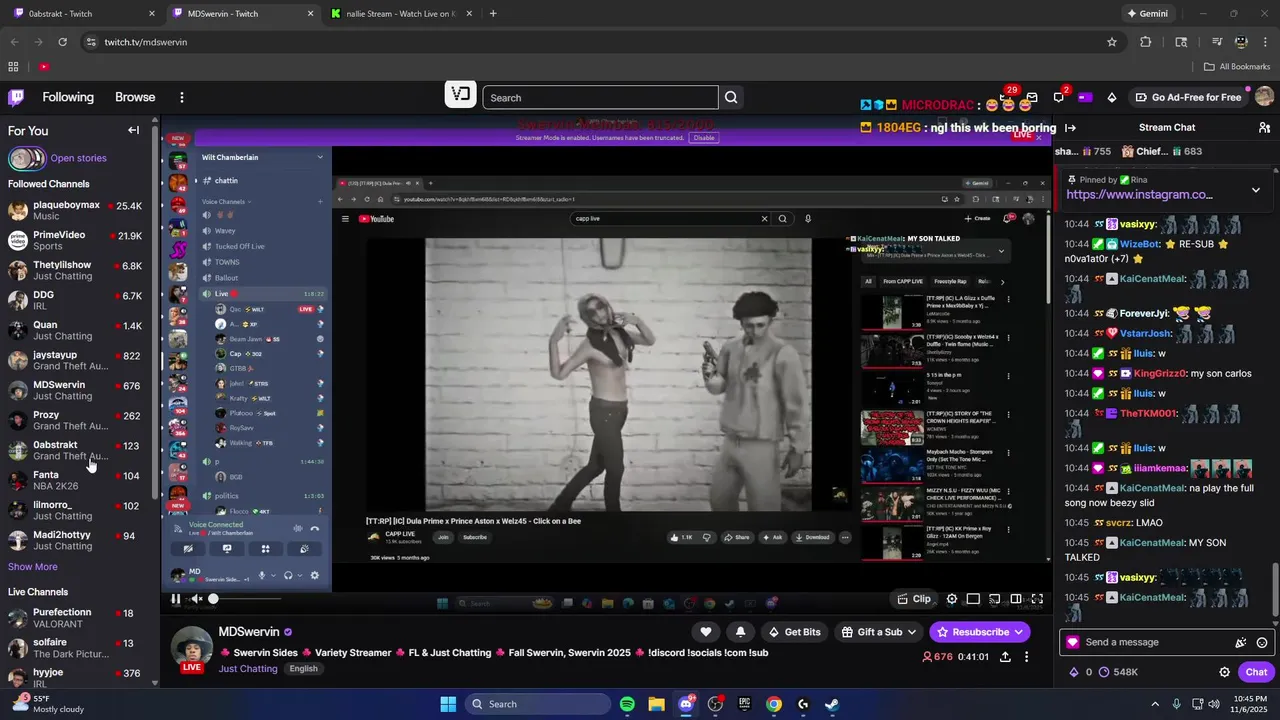
Task: Switch to nallie Stream Kick tab
Action: (x=400, y=14)
